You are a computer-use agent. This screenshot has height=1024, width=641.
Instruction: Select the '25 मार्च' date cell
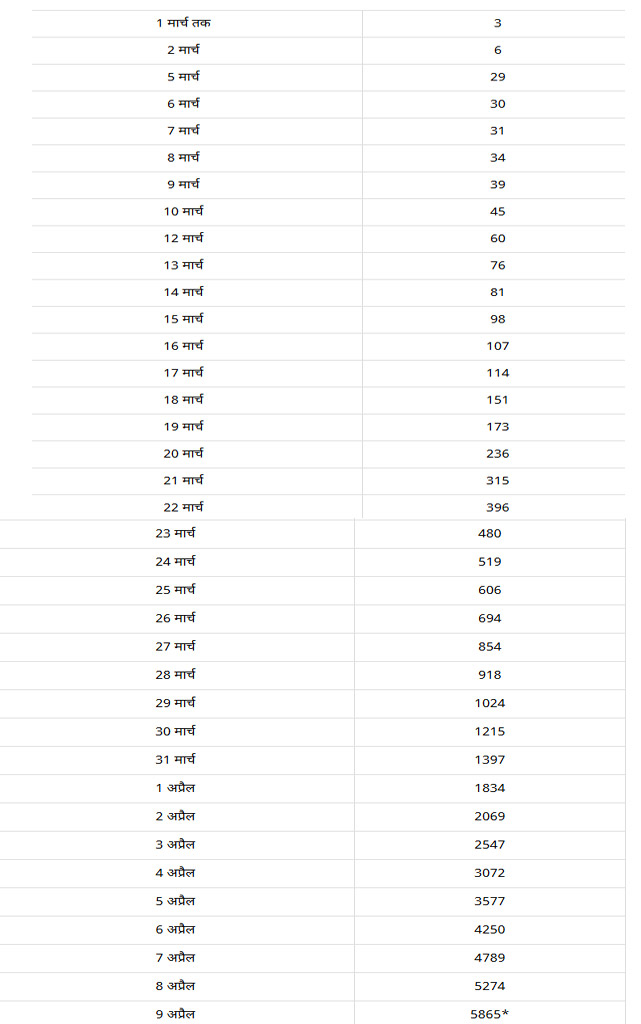pyautogui.click(x=176, y=590)
